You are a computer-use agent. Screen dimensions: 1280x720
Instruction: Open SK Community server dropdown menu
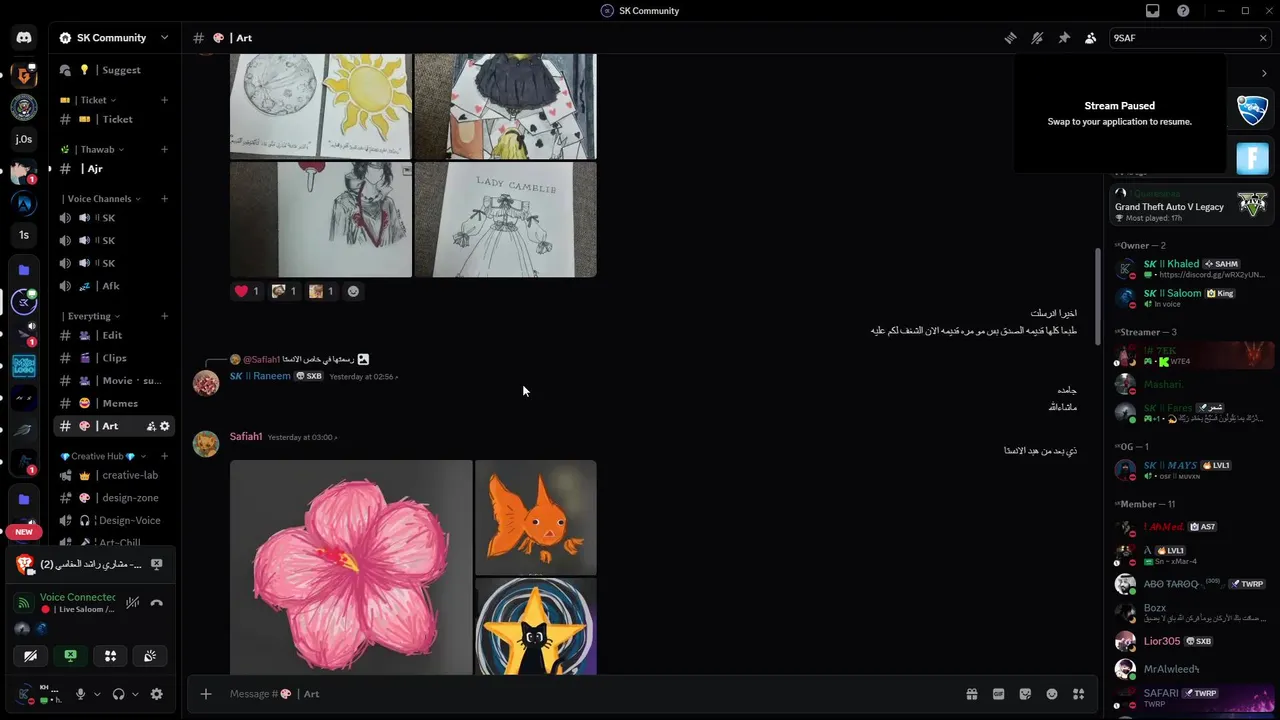(x=115, y=38)
